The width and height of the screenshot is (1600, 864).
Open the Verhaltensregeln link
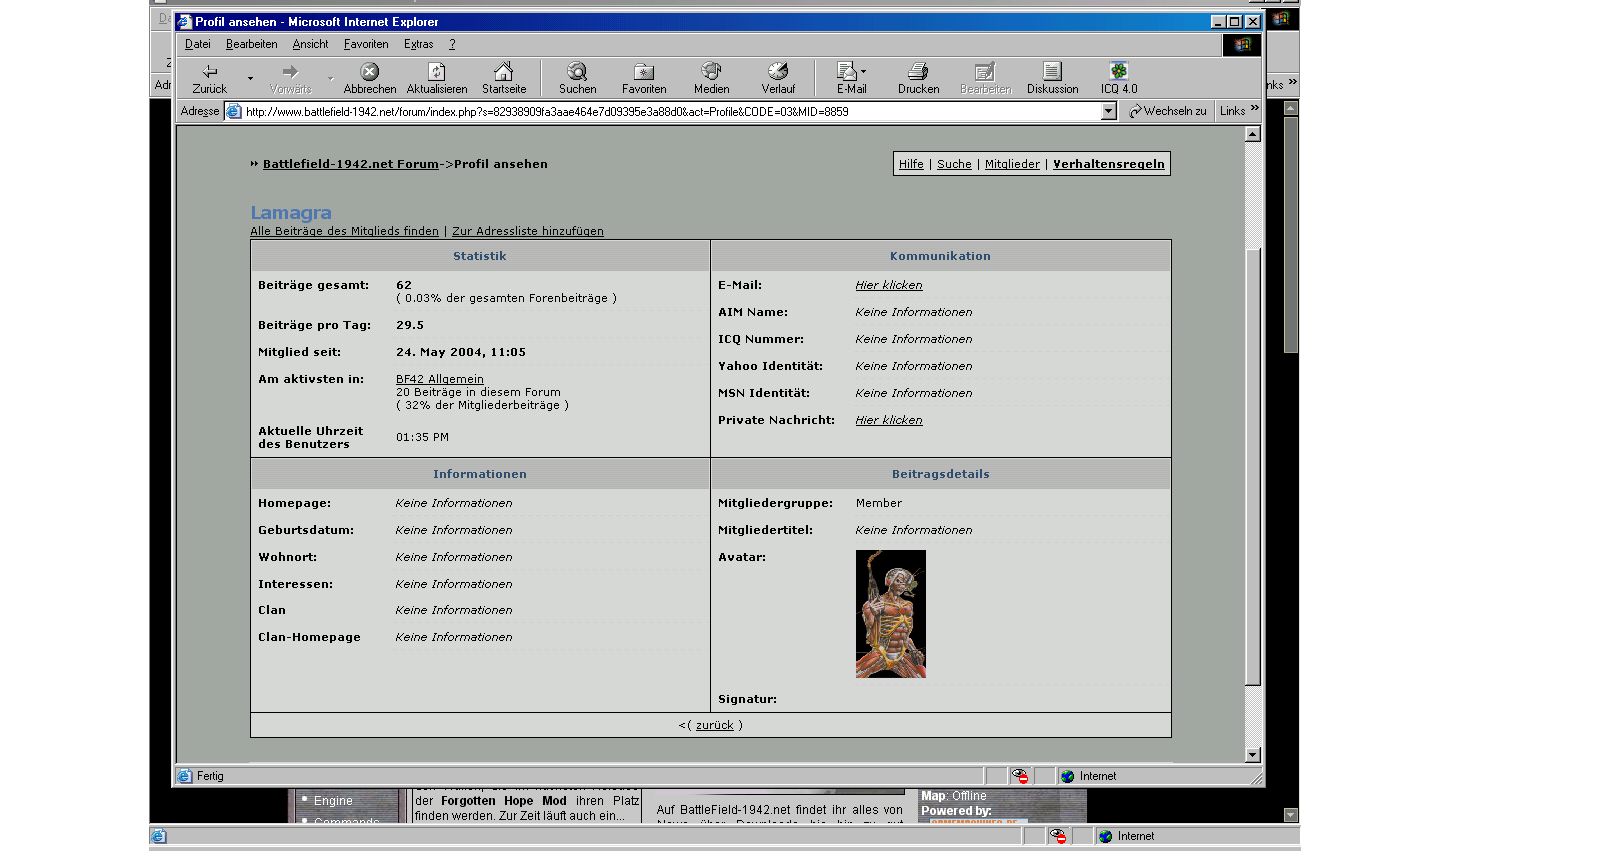coord(1109,164)
